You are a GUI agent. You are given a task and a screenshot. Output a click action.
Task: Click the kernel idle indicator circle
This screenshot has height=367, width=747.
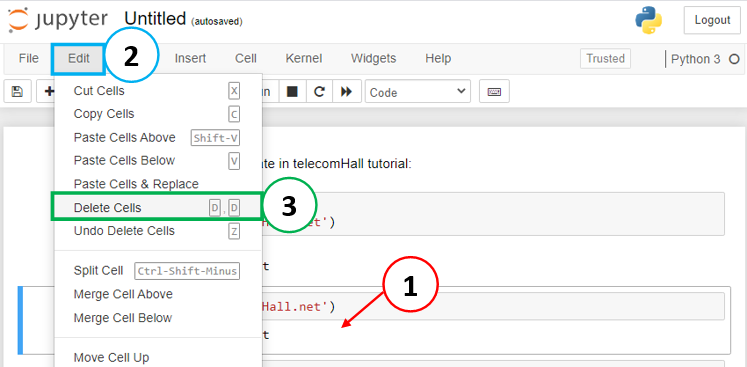734,59
